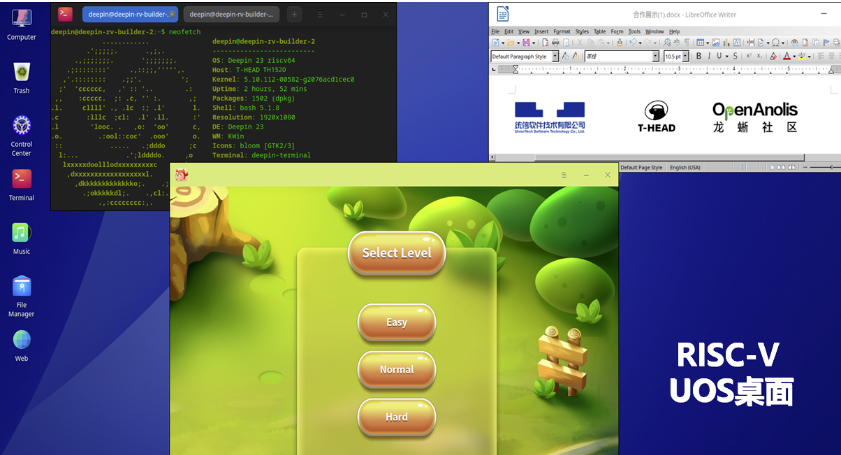Viewport: 841px width, 455px height.
Task: Toggle Subscript in Writer toolbar
Action: pyautogui.click(x=759, y=56)
